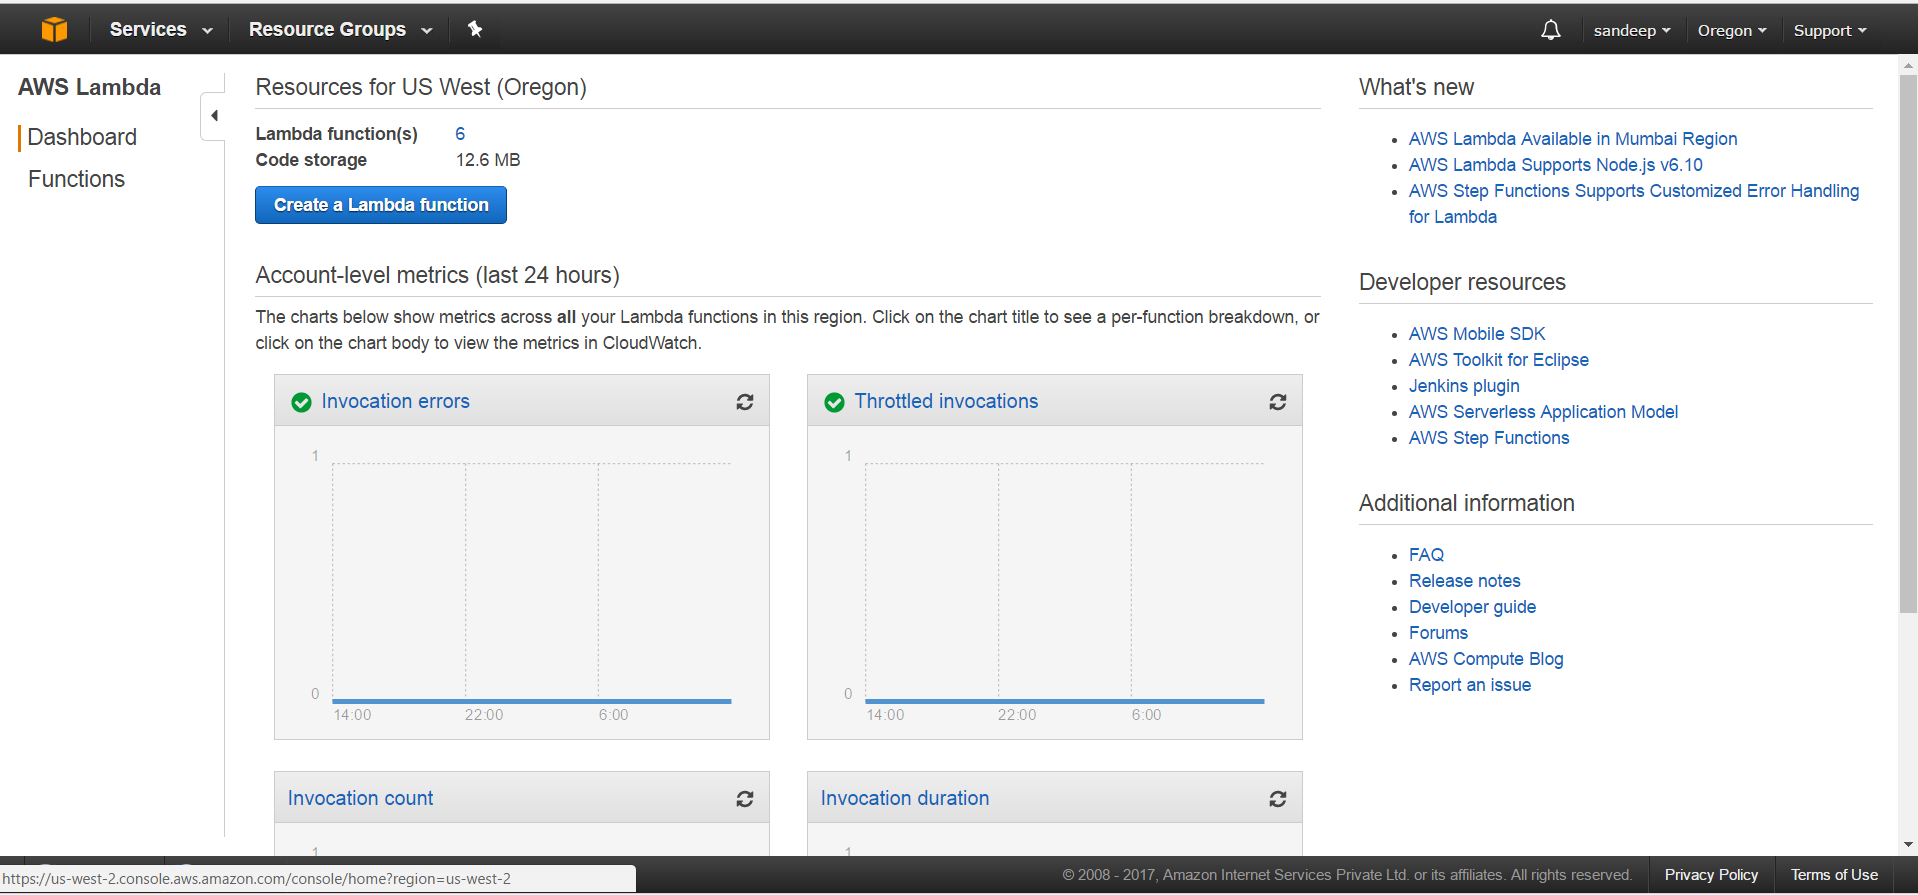Click the pin shortcut icon in top bar
1918x895 pixels.
pos(475,29)
